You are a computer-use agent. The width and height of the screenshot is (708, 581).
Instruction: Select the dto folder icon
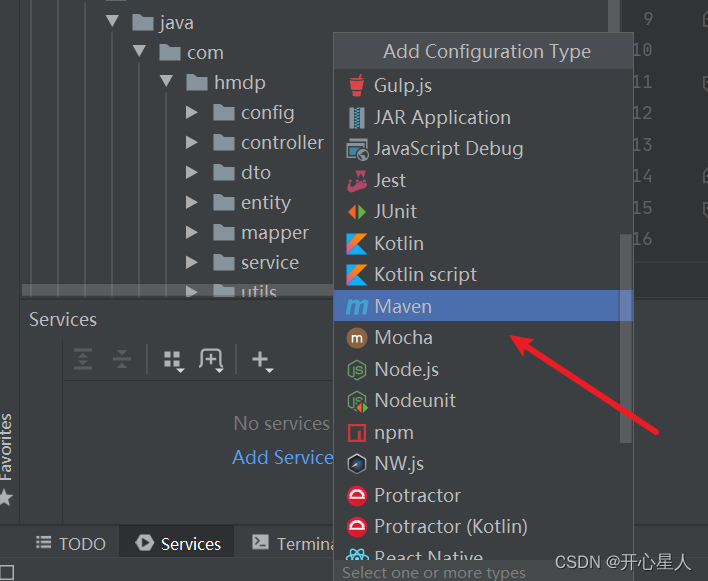(224, 172)
